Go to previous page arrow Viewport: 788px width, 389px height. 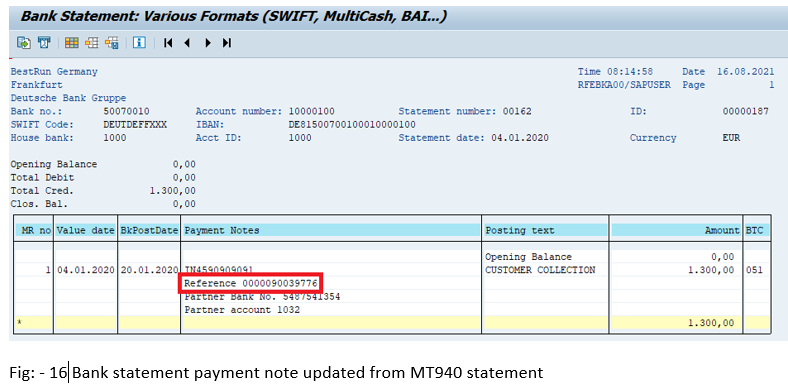[x=187, y=43]
